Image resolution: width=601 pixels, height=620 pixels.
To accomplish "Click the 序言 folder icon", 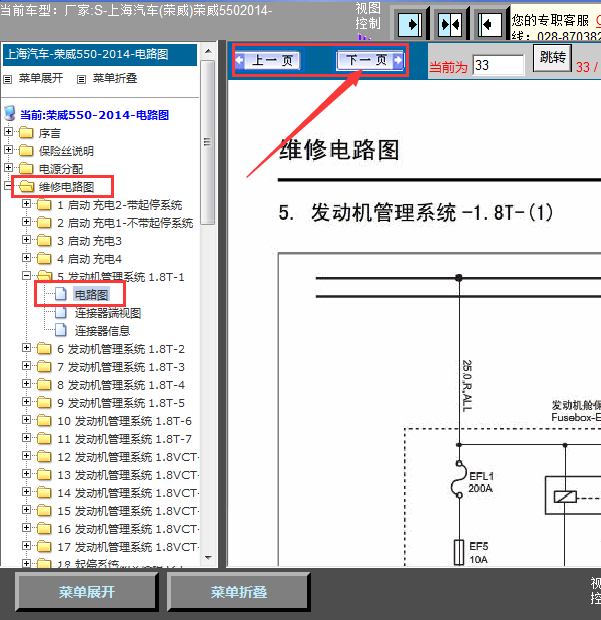I will pos(26,132).
